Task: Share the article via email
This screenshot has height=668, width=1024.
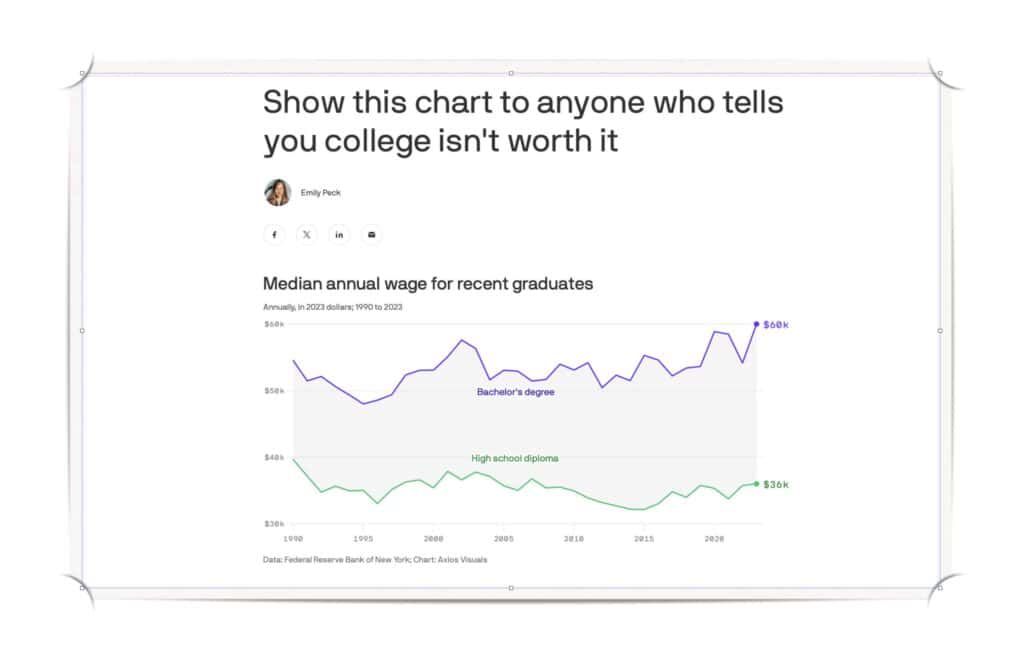Action: click(x=371, y=234)
